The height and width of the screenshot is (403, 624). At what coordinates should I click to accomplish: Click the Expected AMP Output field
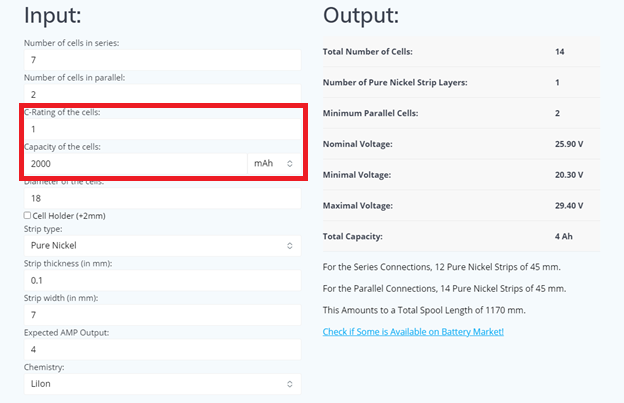point(161,350)
